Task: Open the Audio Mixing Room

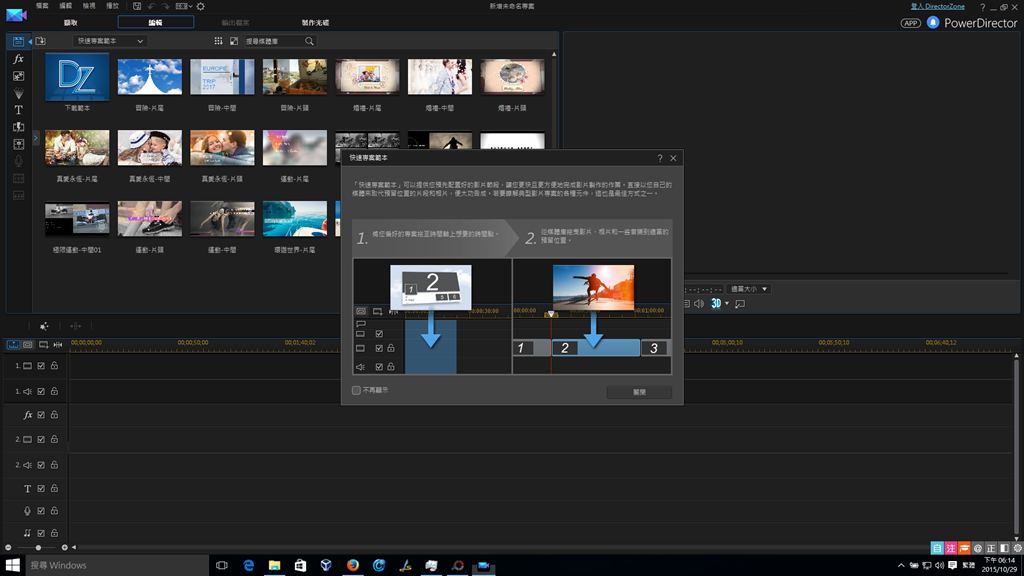Action: (x=18, y=144)
